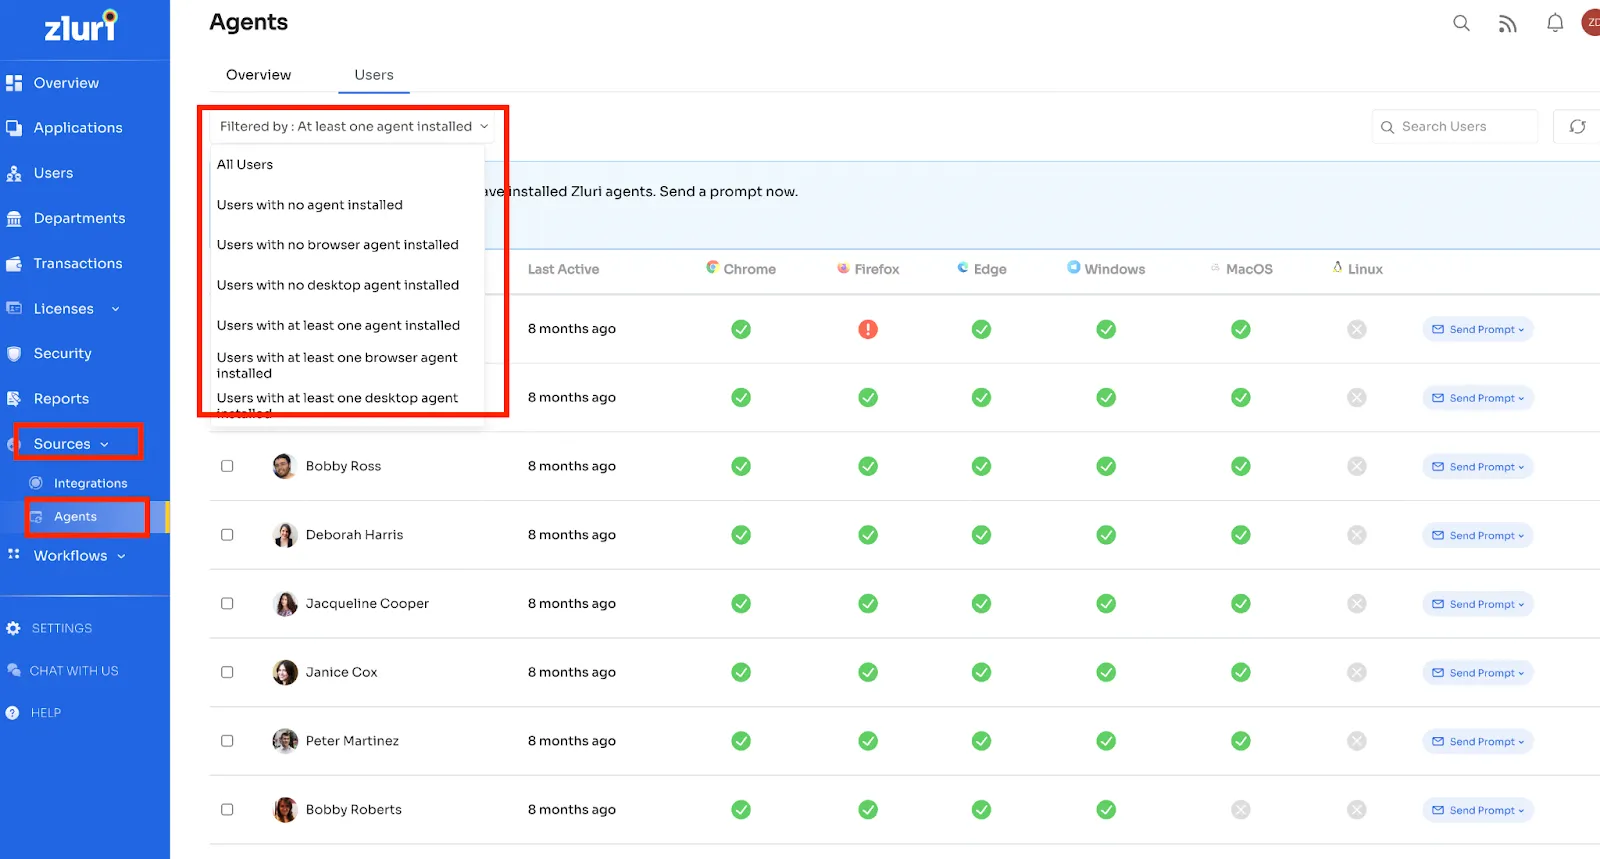Click the Zluri logo
The width and height of the screenshot is (1600, 859).
tap(81, 26)
